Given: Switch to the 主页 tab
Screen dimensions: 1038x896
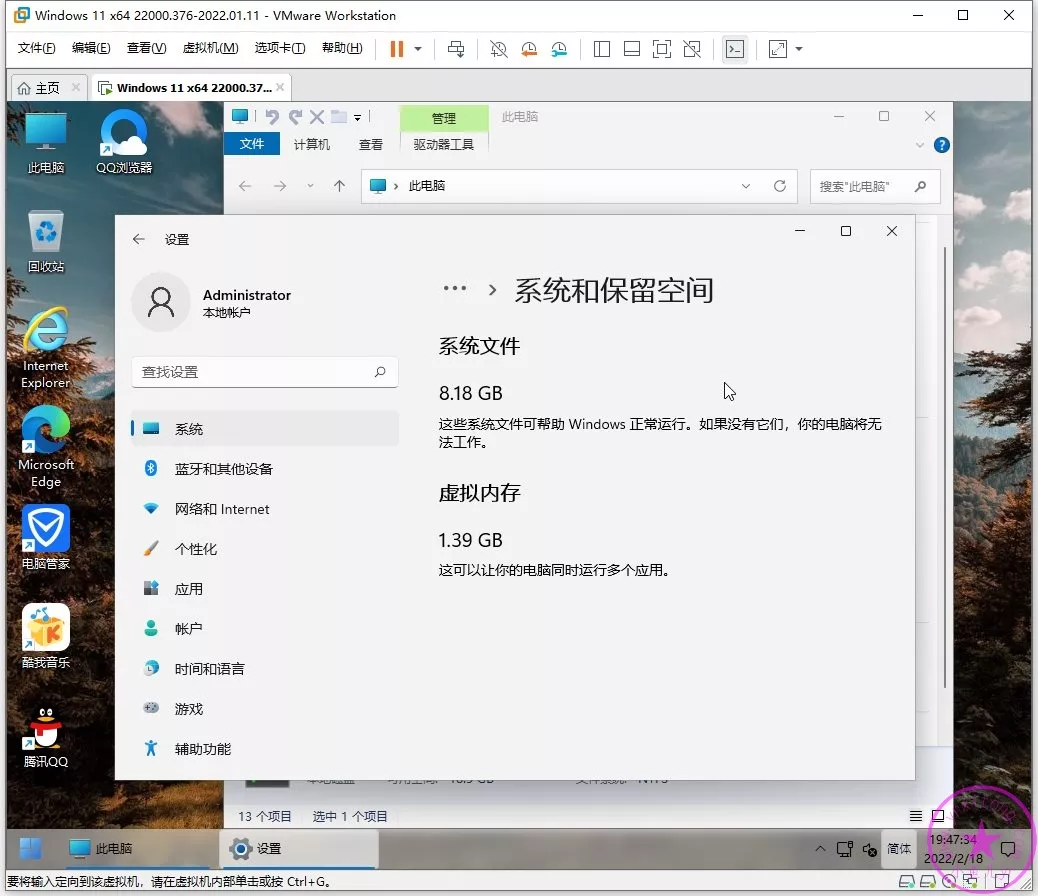Looking at the screenshot, I should pyautogui.click(x=39, y=88).
